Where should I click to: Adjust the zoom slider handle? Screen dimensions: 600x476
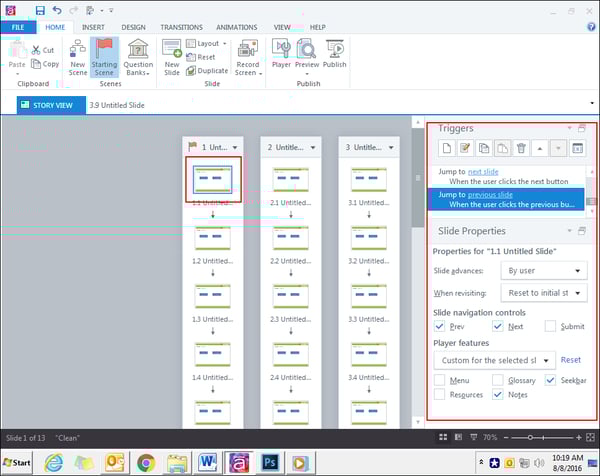(530, 437)
